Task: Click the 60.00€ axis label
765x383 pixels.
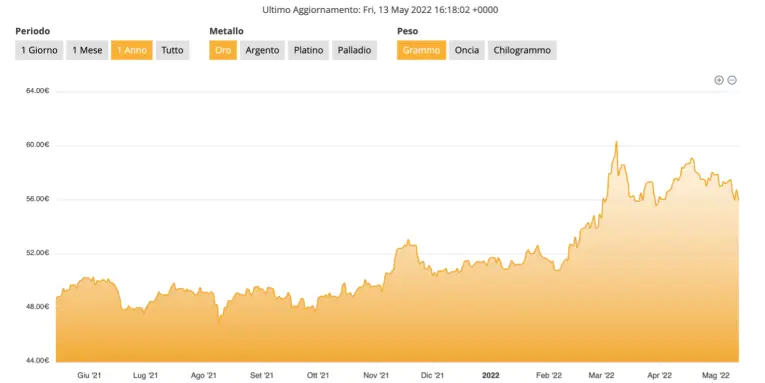Action: coord(38,145)
